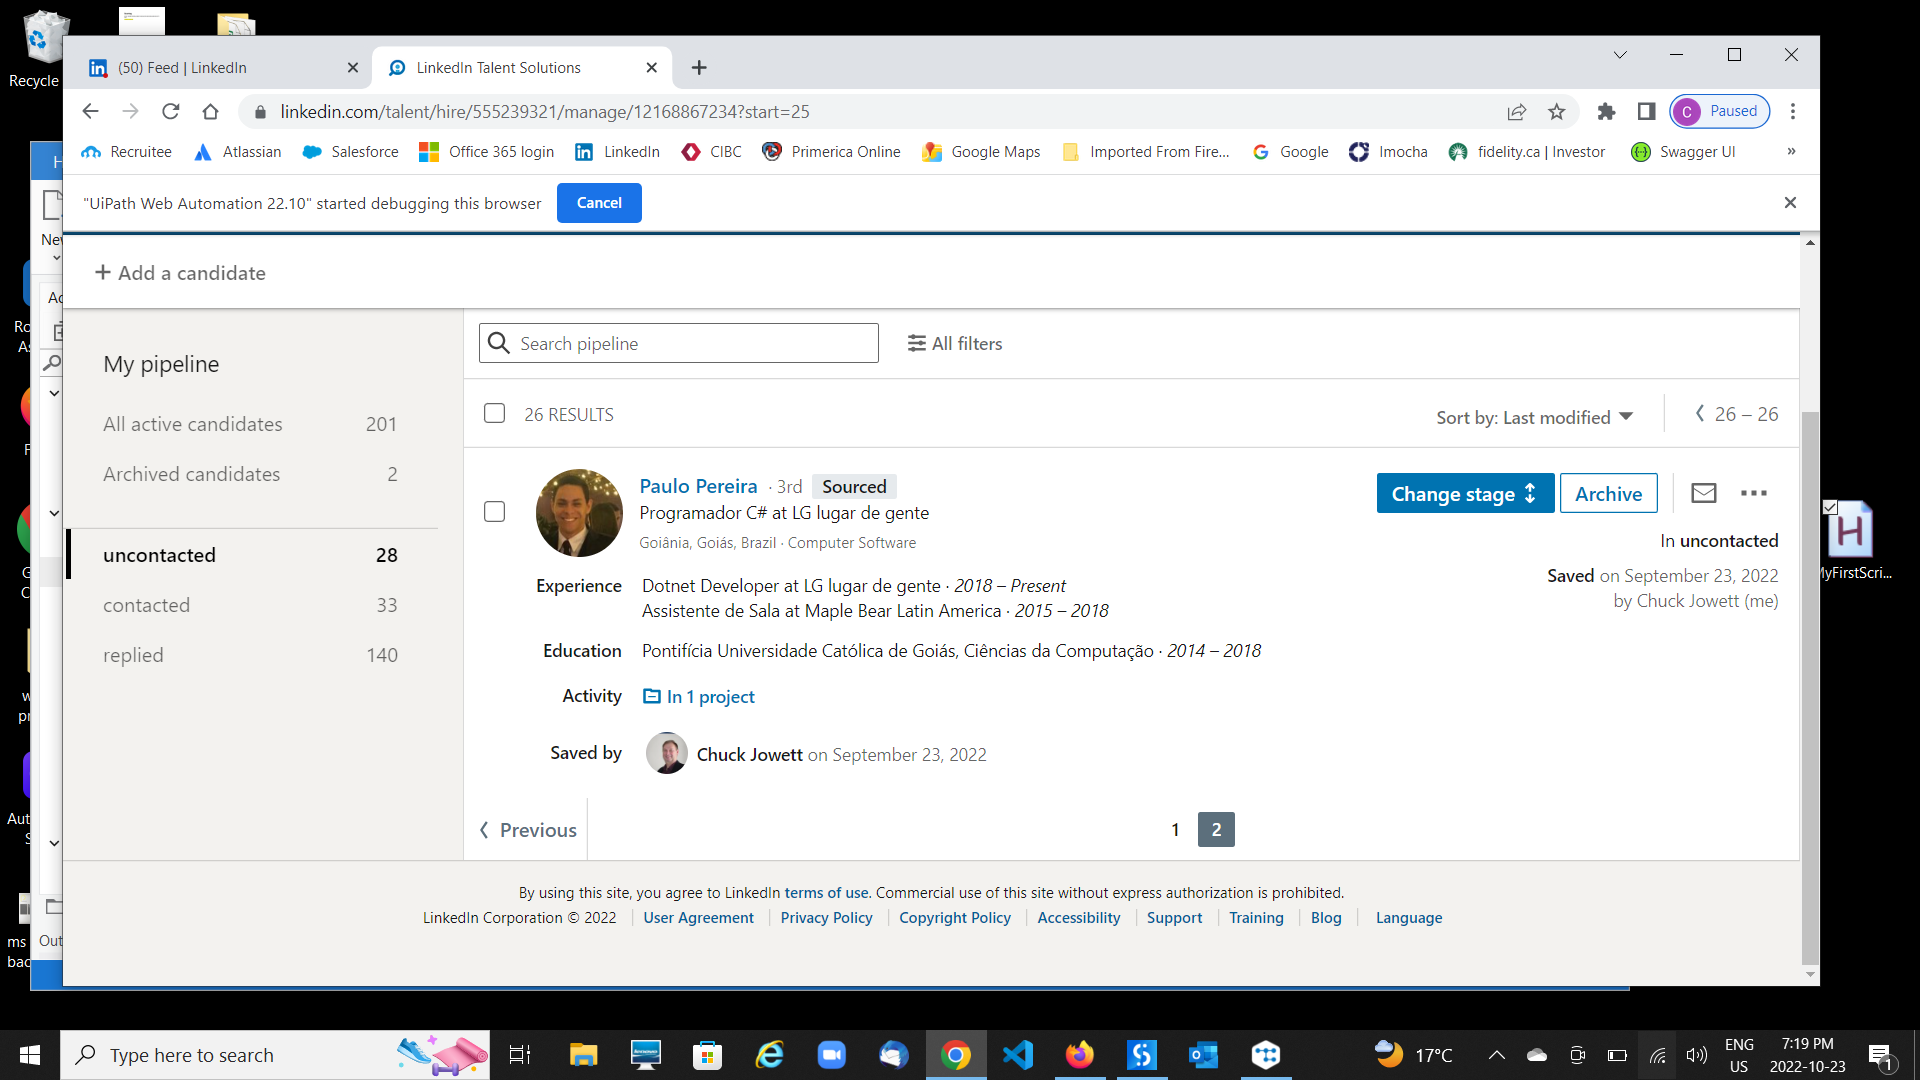The width and height of the screenshot is (1920, 1080).
Task: Open the Salesforce bookmark
Action: 349,151
